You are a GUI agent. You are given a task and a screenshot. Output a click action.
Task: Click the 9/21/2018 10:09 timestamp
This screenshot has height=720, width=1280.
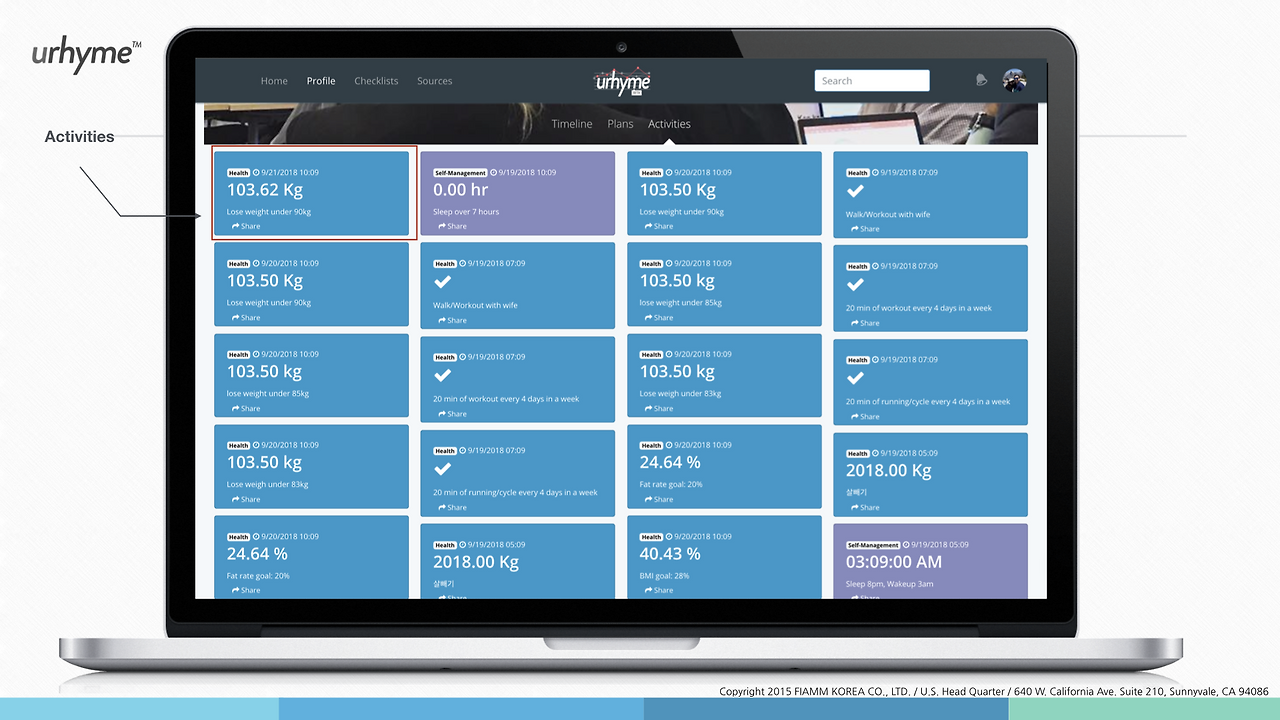click(290, 172)
